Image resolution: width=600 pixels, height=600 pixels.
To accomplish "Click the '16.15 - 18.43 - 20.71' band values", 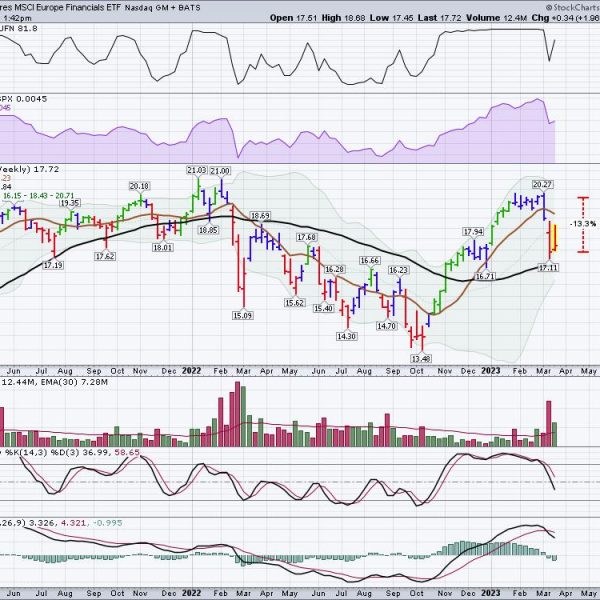I will pos(38,196).
